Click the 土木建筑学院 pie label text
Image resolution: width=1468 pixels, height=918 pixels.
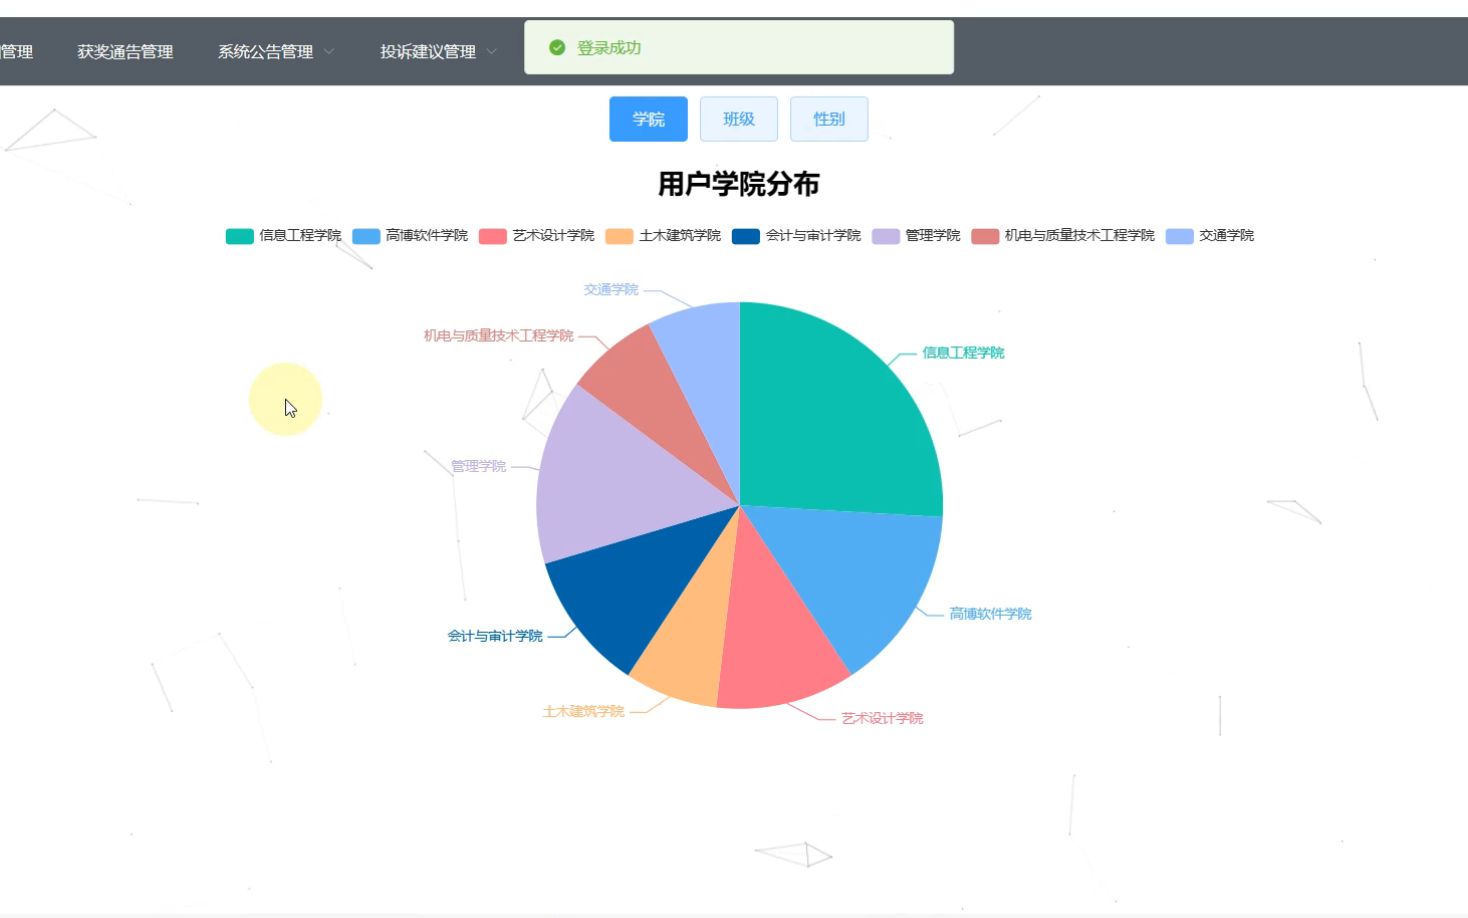coord(583,712)
